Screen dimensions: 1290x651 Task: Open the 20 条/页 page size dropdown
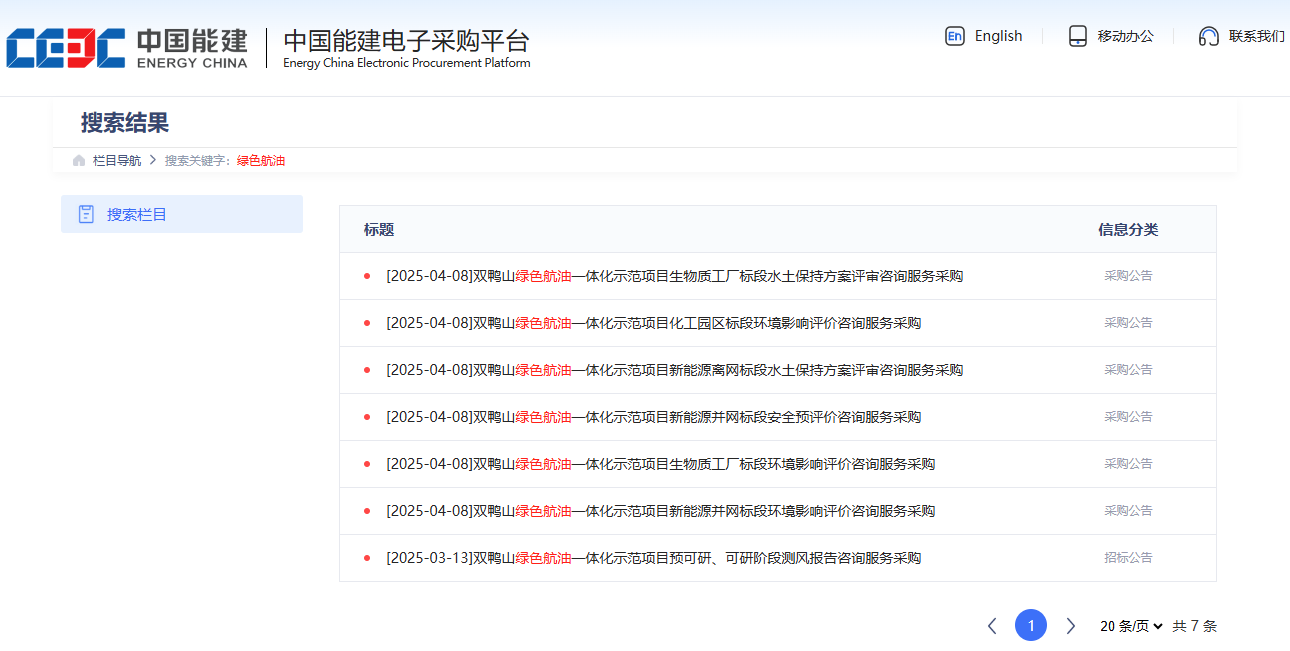pos(1131,626)
